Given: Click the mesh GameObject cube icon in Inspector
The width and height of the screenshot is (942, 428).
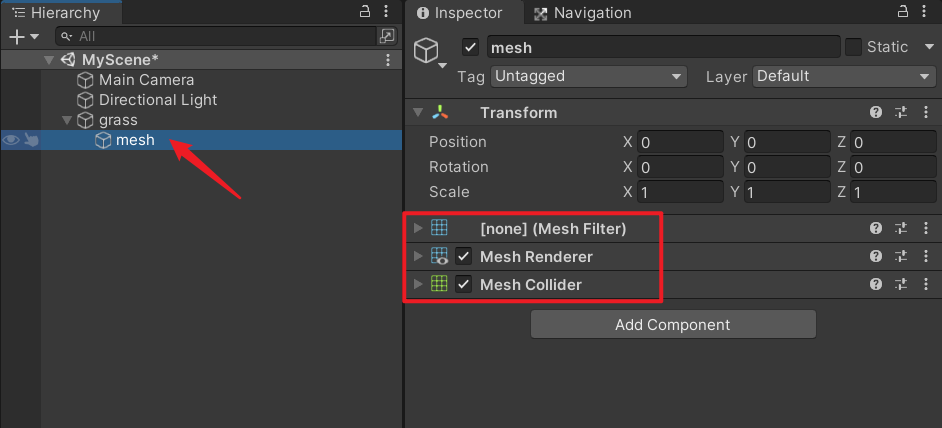Looking at the screenshot, I should tap(427, 51).
